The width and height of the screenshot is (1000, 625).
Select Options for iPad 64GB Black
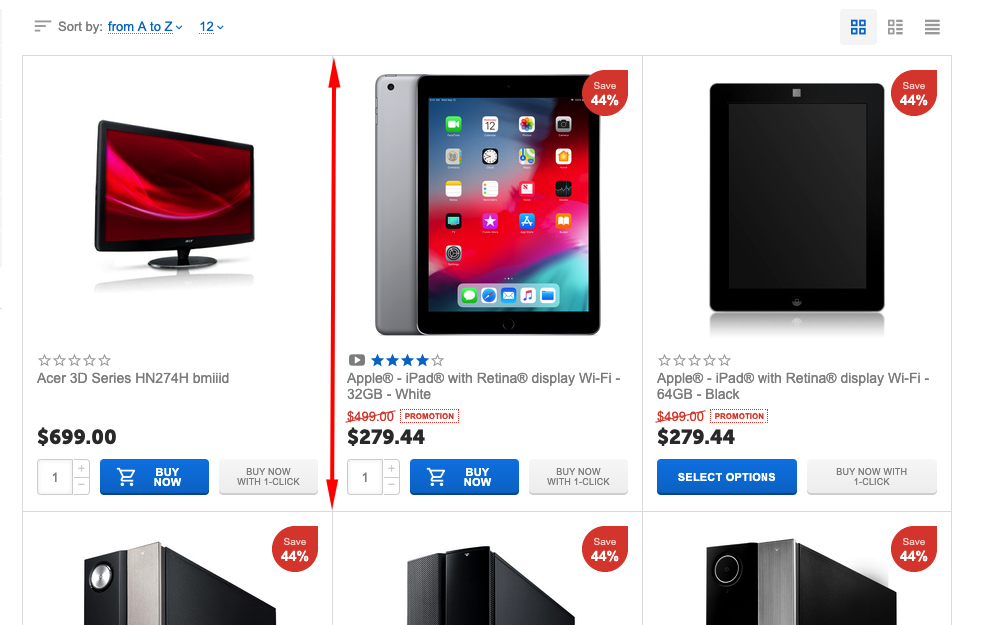[x=726, y=477]
